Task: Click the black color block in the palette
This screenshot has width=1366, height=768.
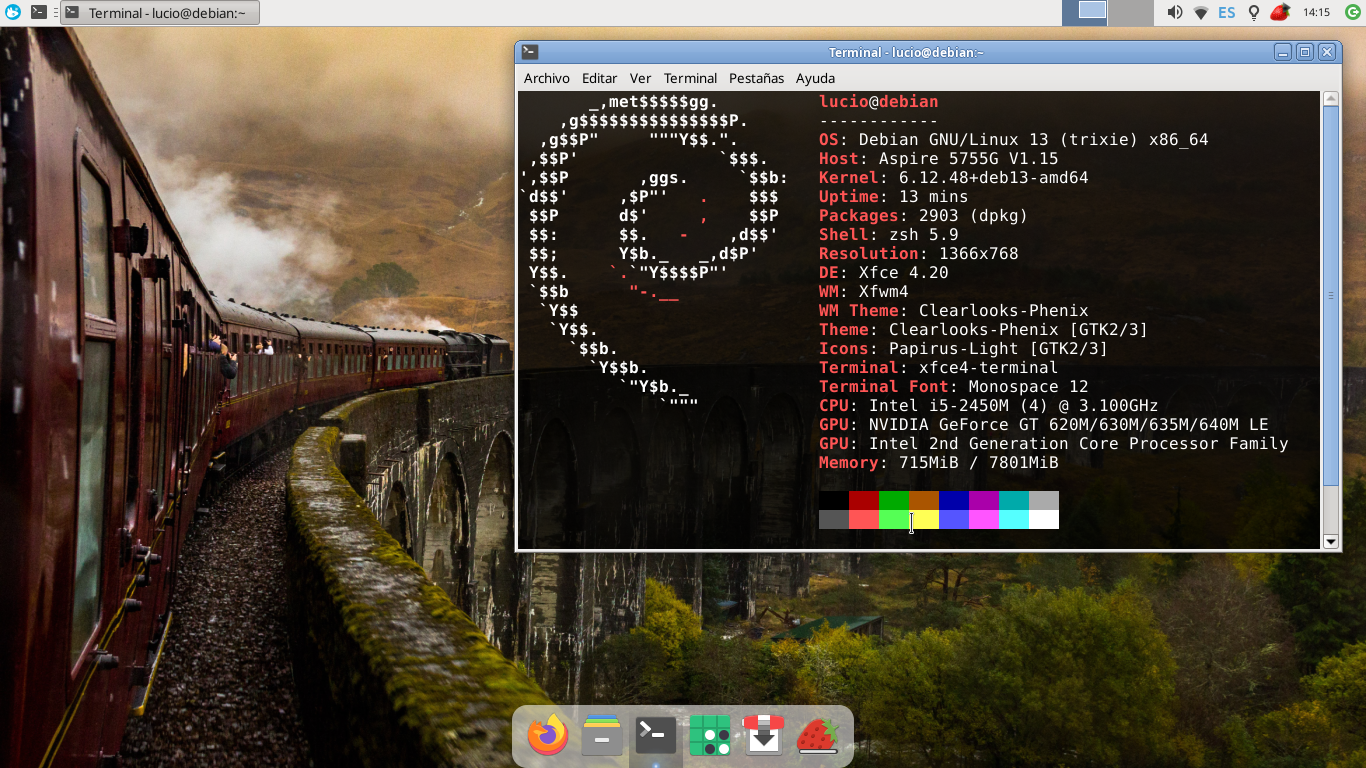Action: click(834, 500)
